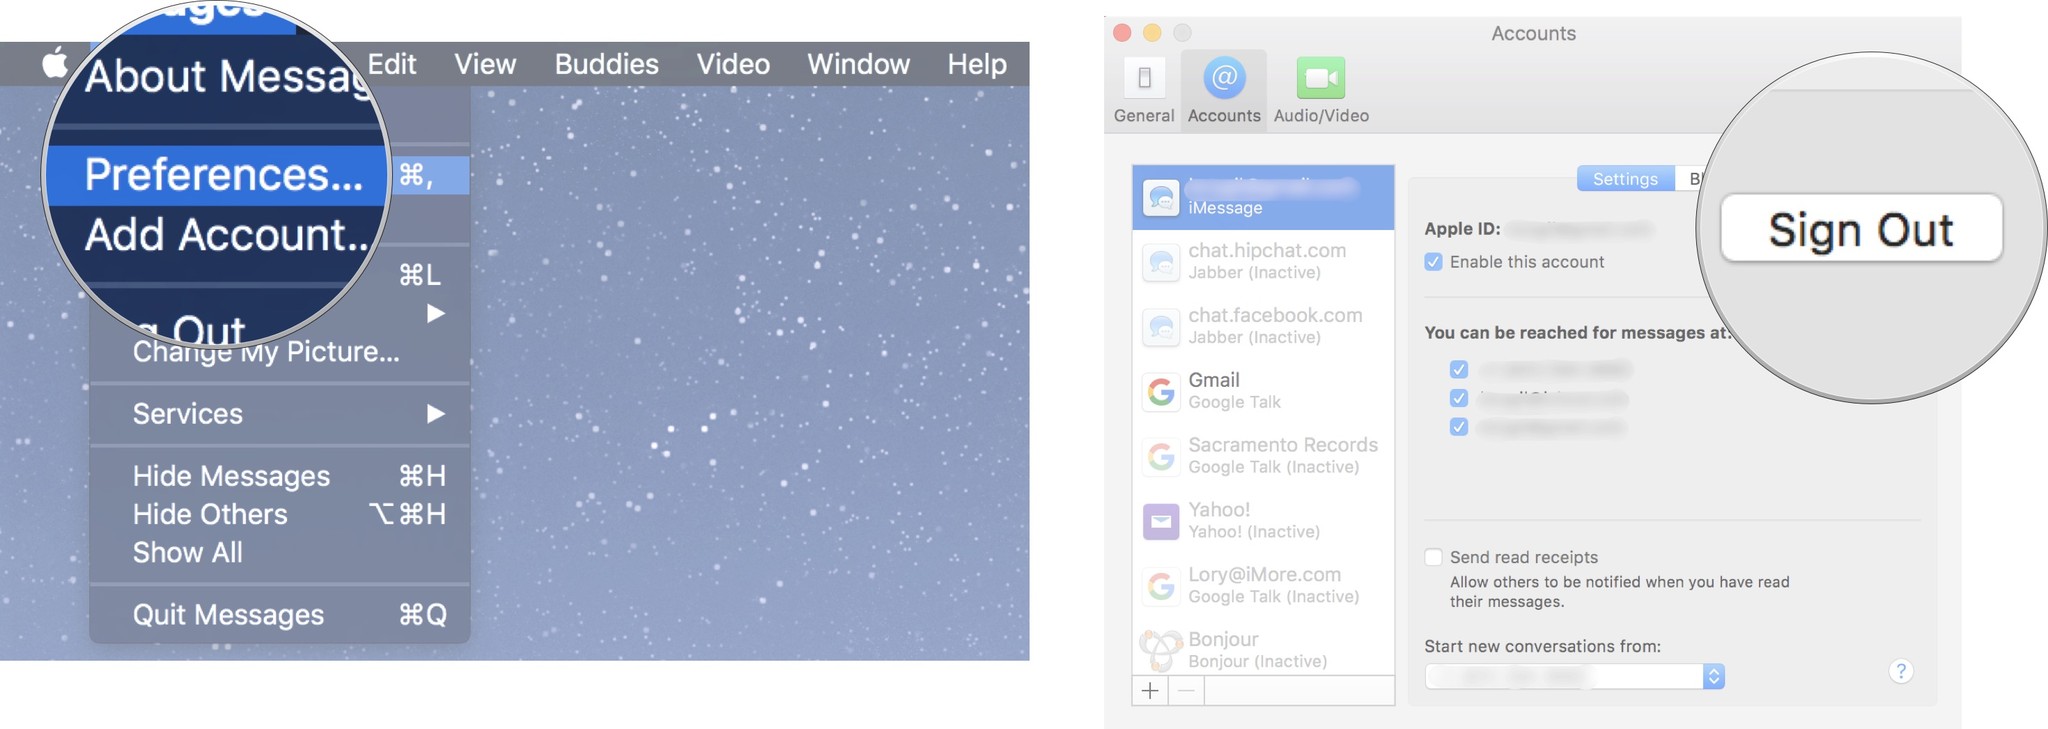Open the General preferences pane

(x=1144, y=90)
